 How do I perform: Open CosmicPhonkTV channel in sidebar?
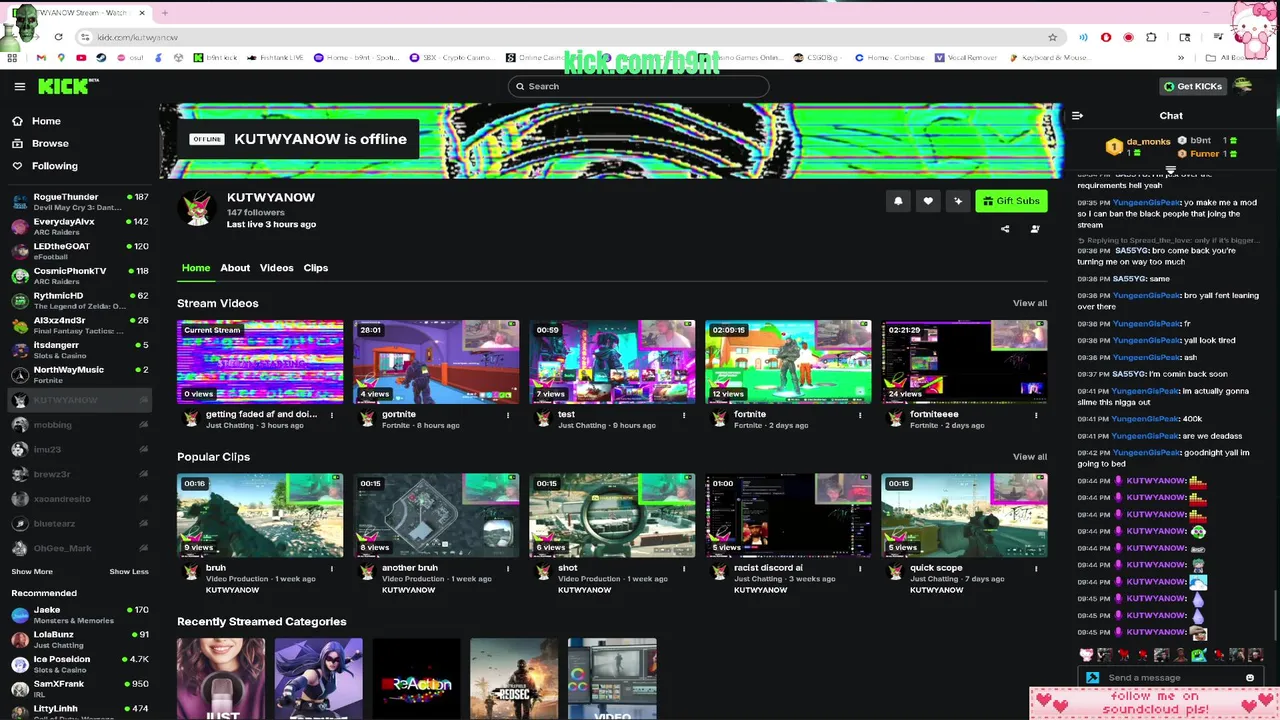click(79, 276)
